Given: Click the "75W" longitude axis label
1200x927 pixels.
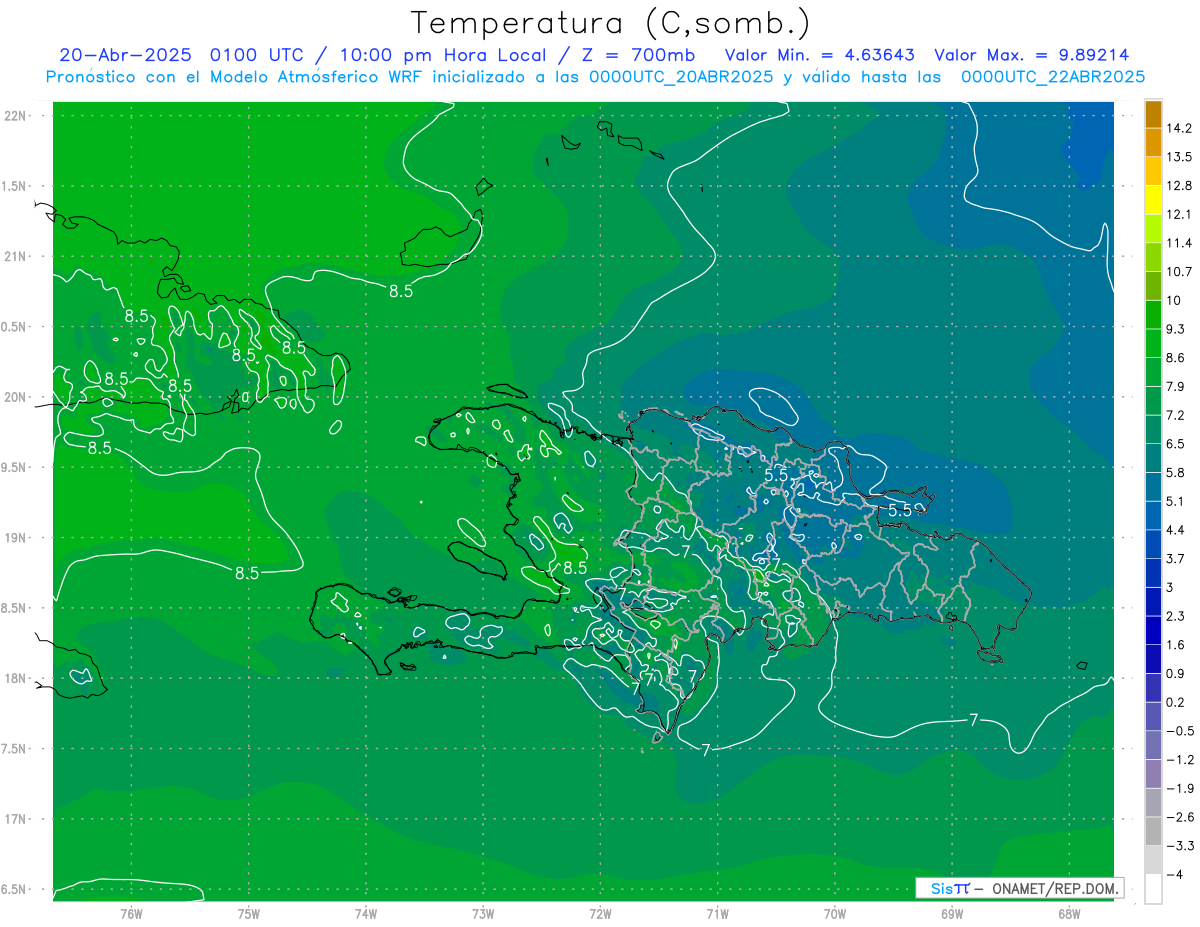Looking at the screenshot, I should point(249,914).
